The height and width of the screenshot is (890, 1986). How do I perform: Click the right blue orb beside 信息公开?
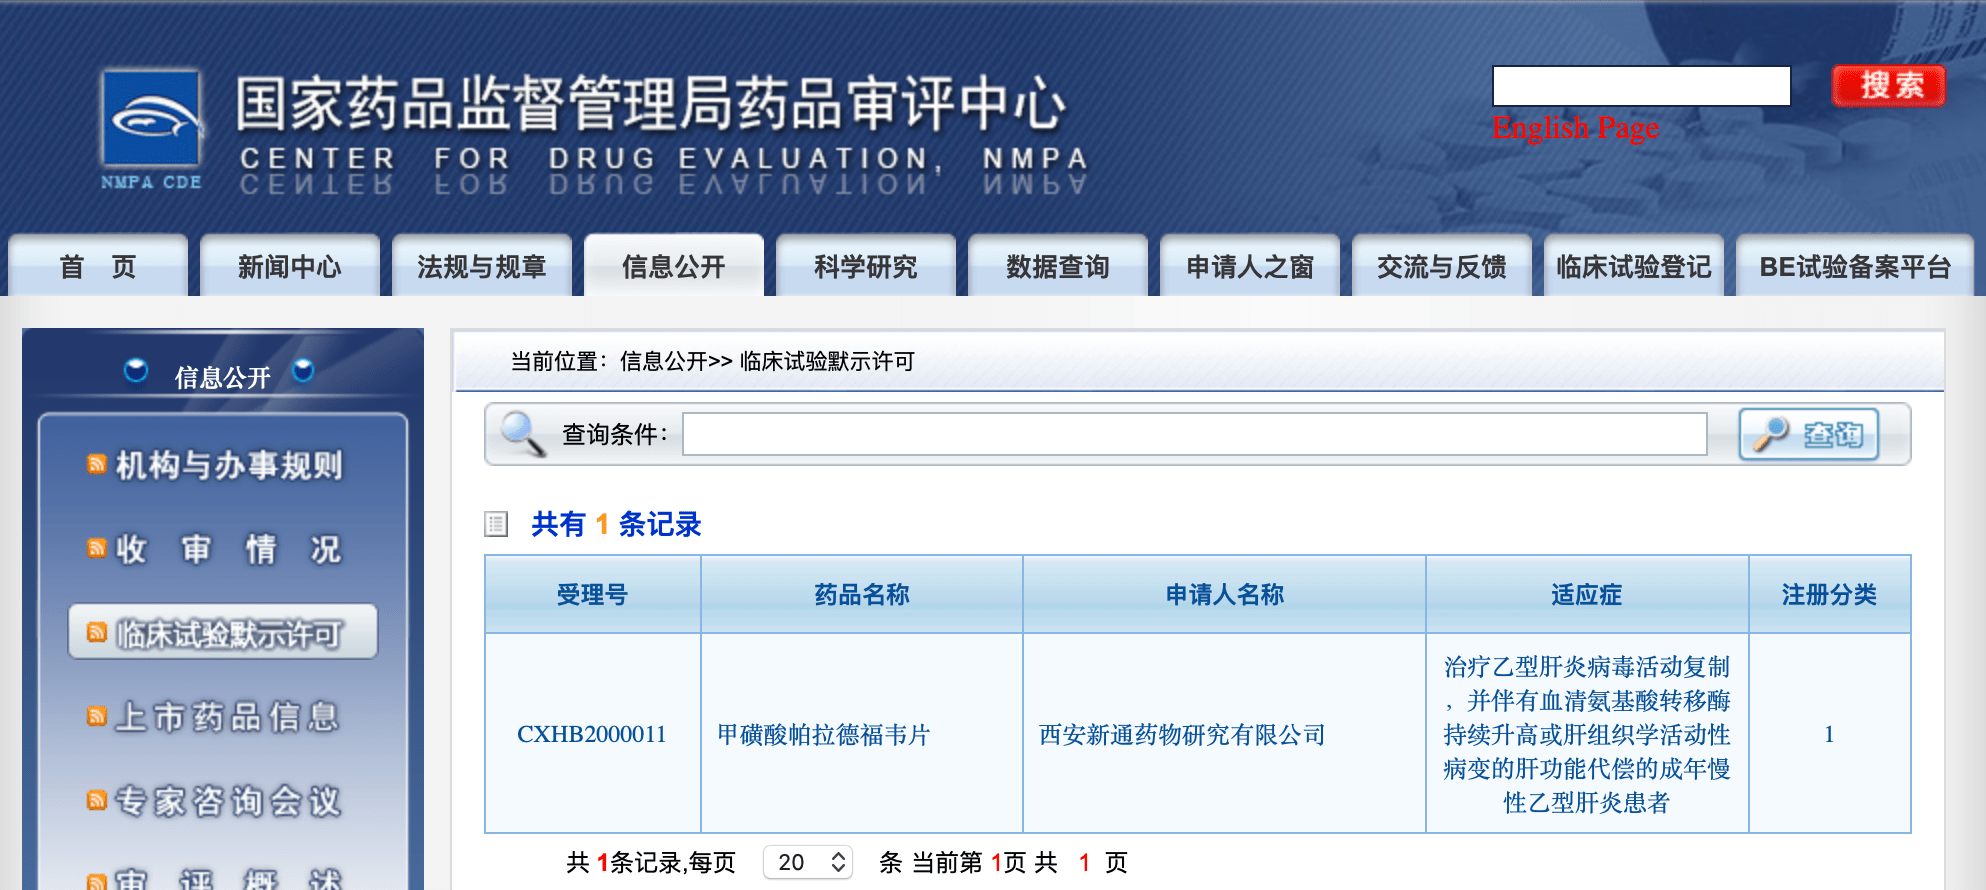[303, 371]
